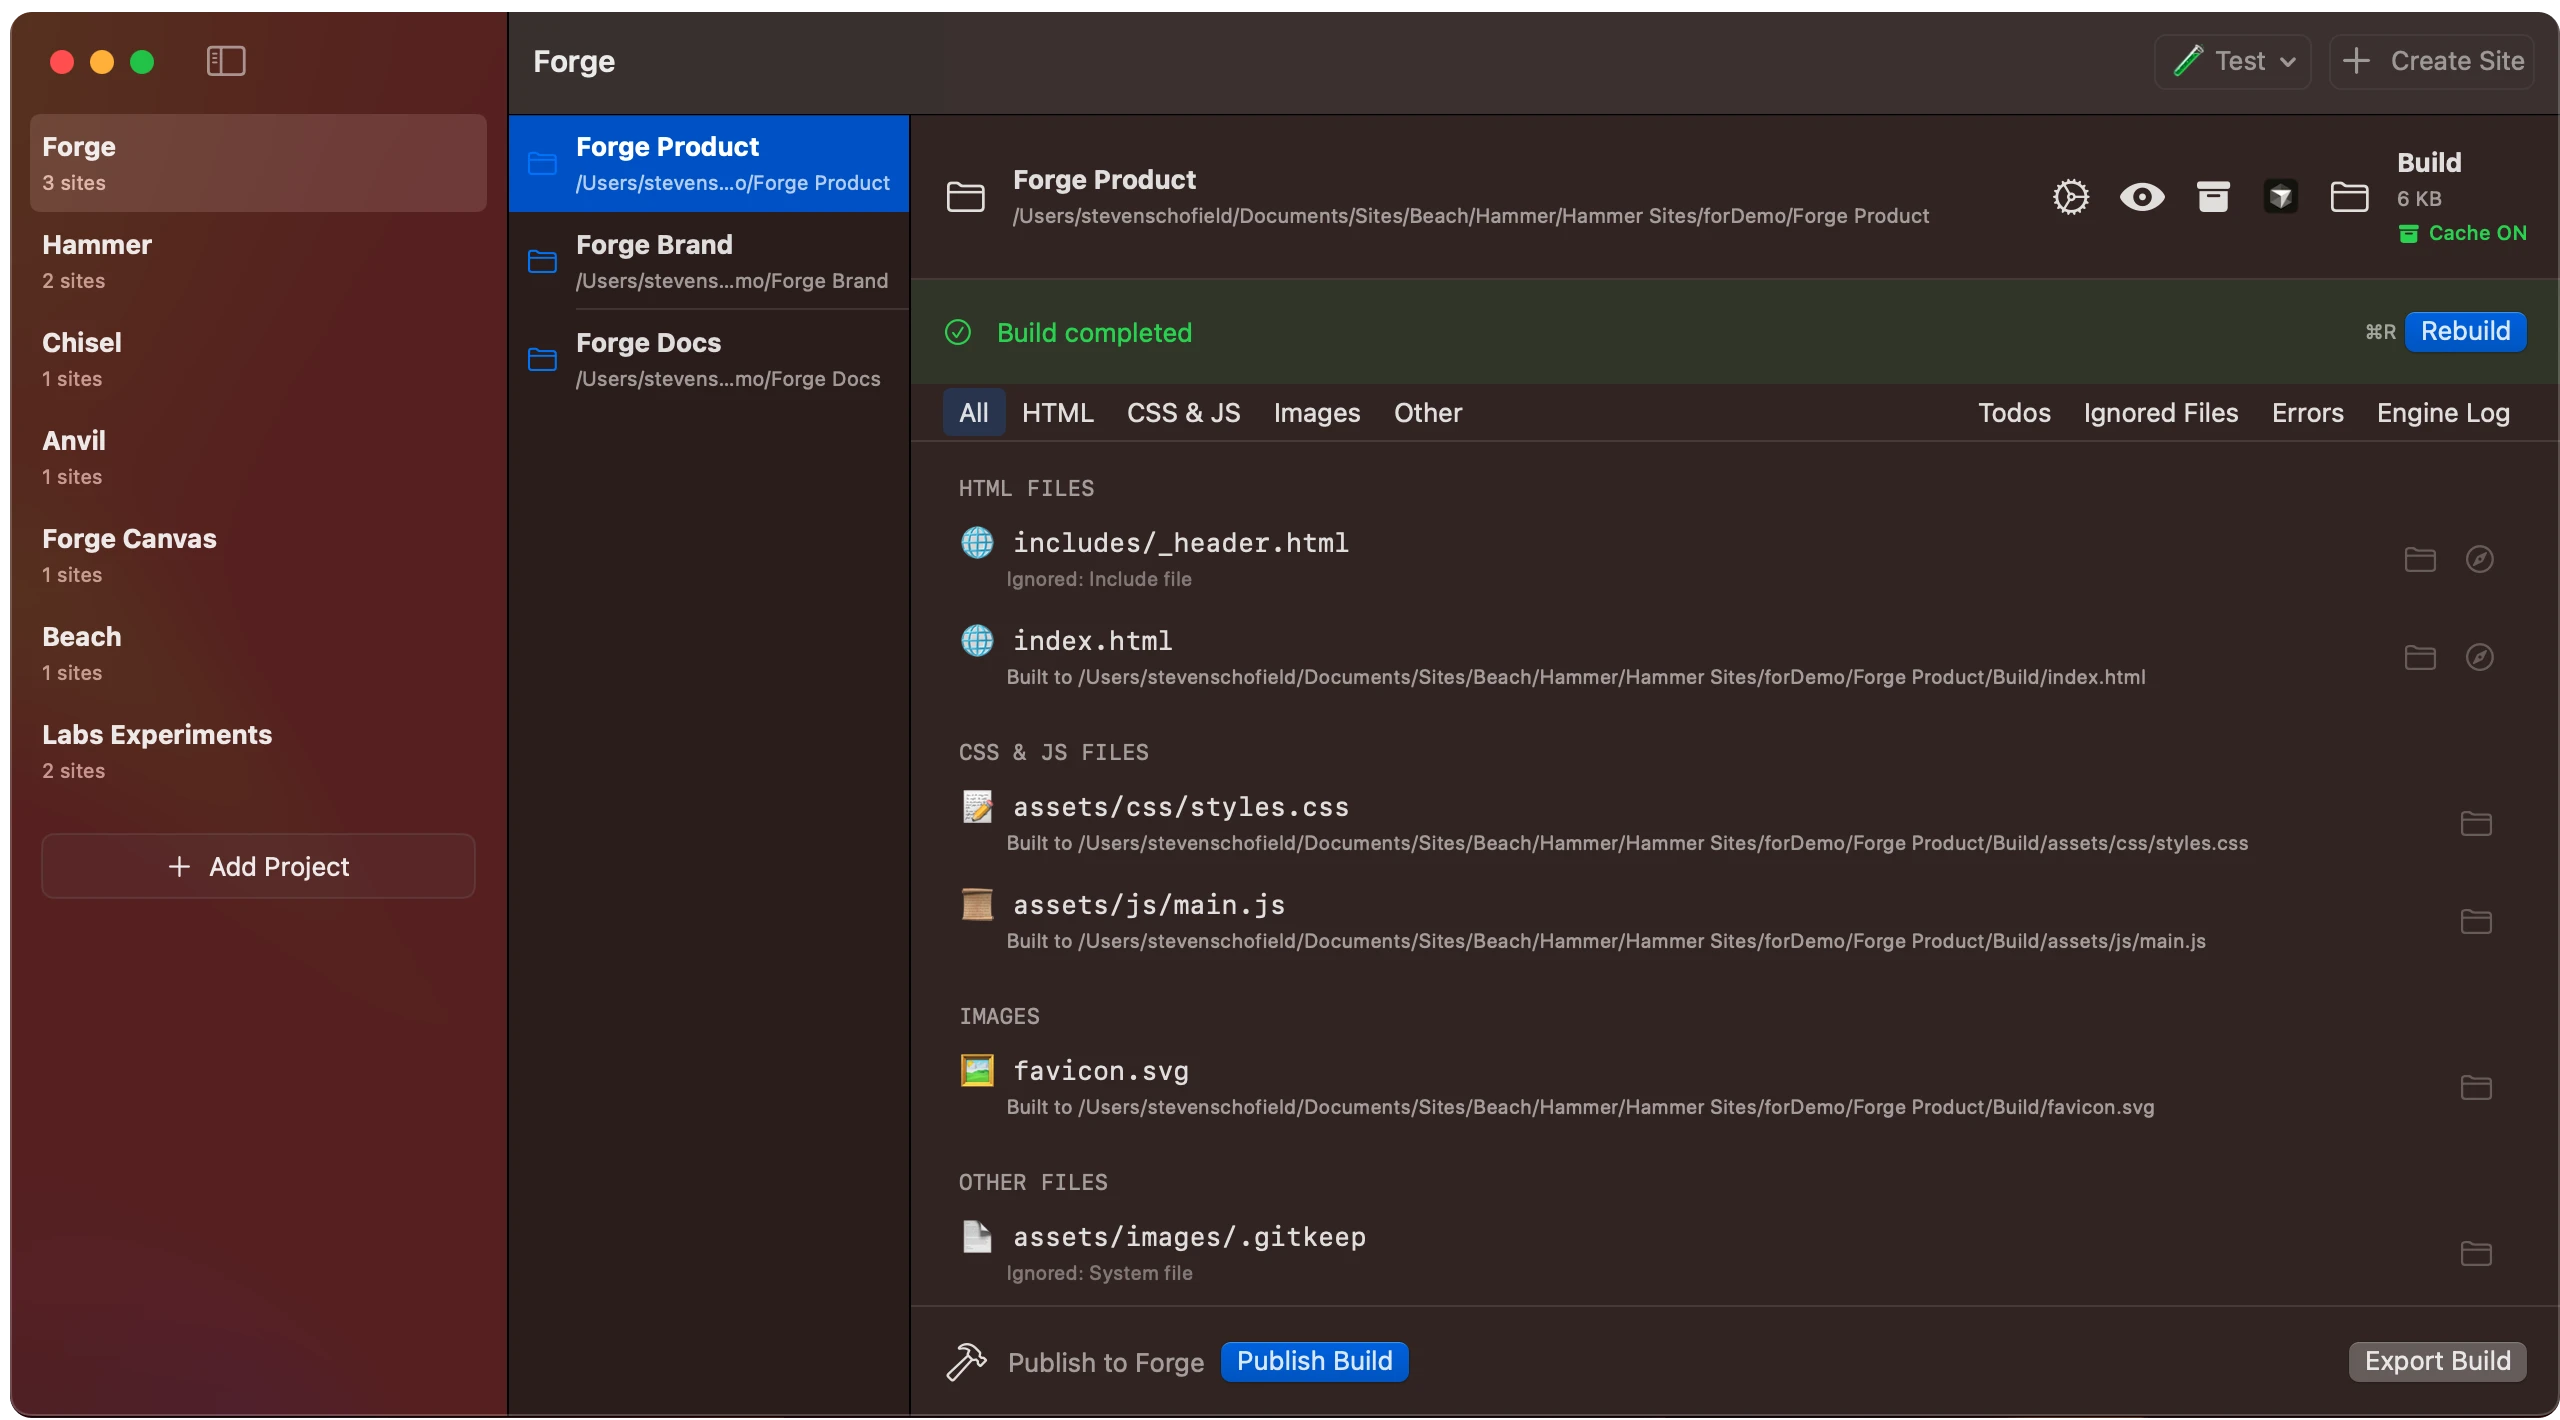Reveal favicon.svg folder icon

point(2475,1087)
